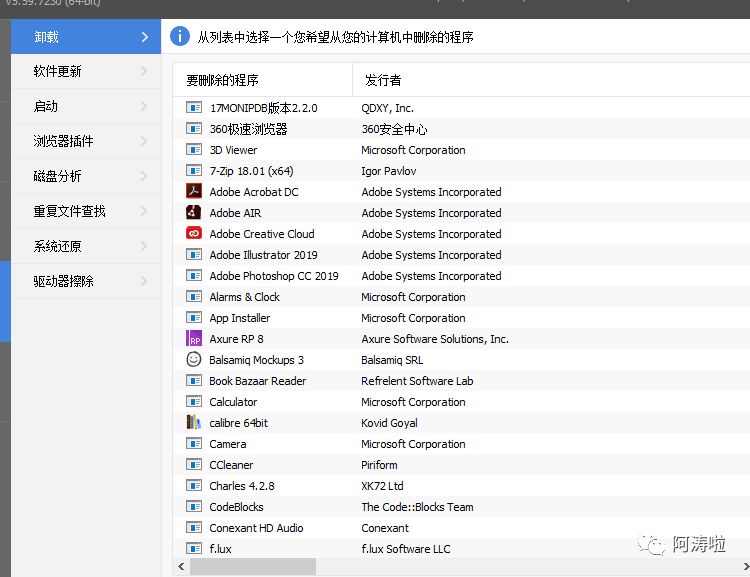Click the publisher 360安全中心
The height and width of the screenshot is (577, 750).
pyautogui.click(x=395, y=129)
